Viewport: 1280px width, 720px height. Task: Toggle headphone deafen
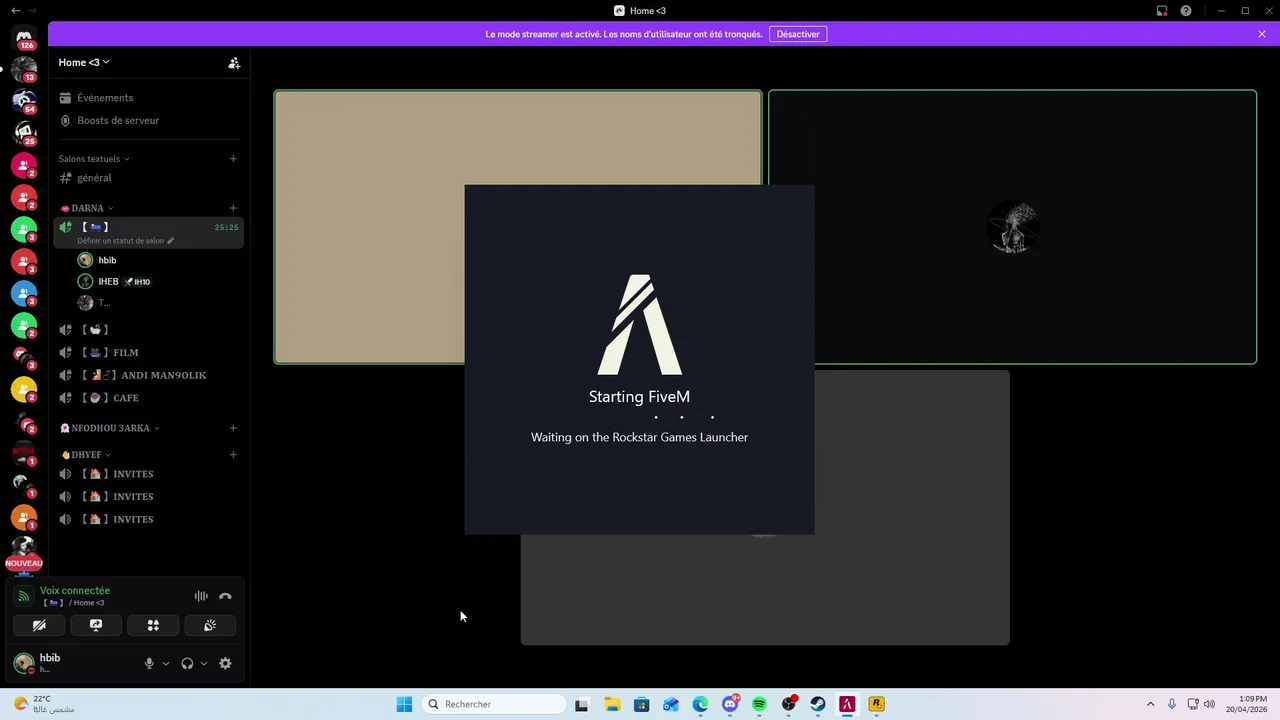pos(187,663)
